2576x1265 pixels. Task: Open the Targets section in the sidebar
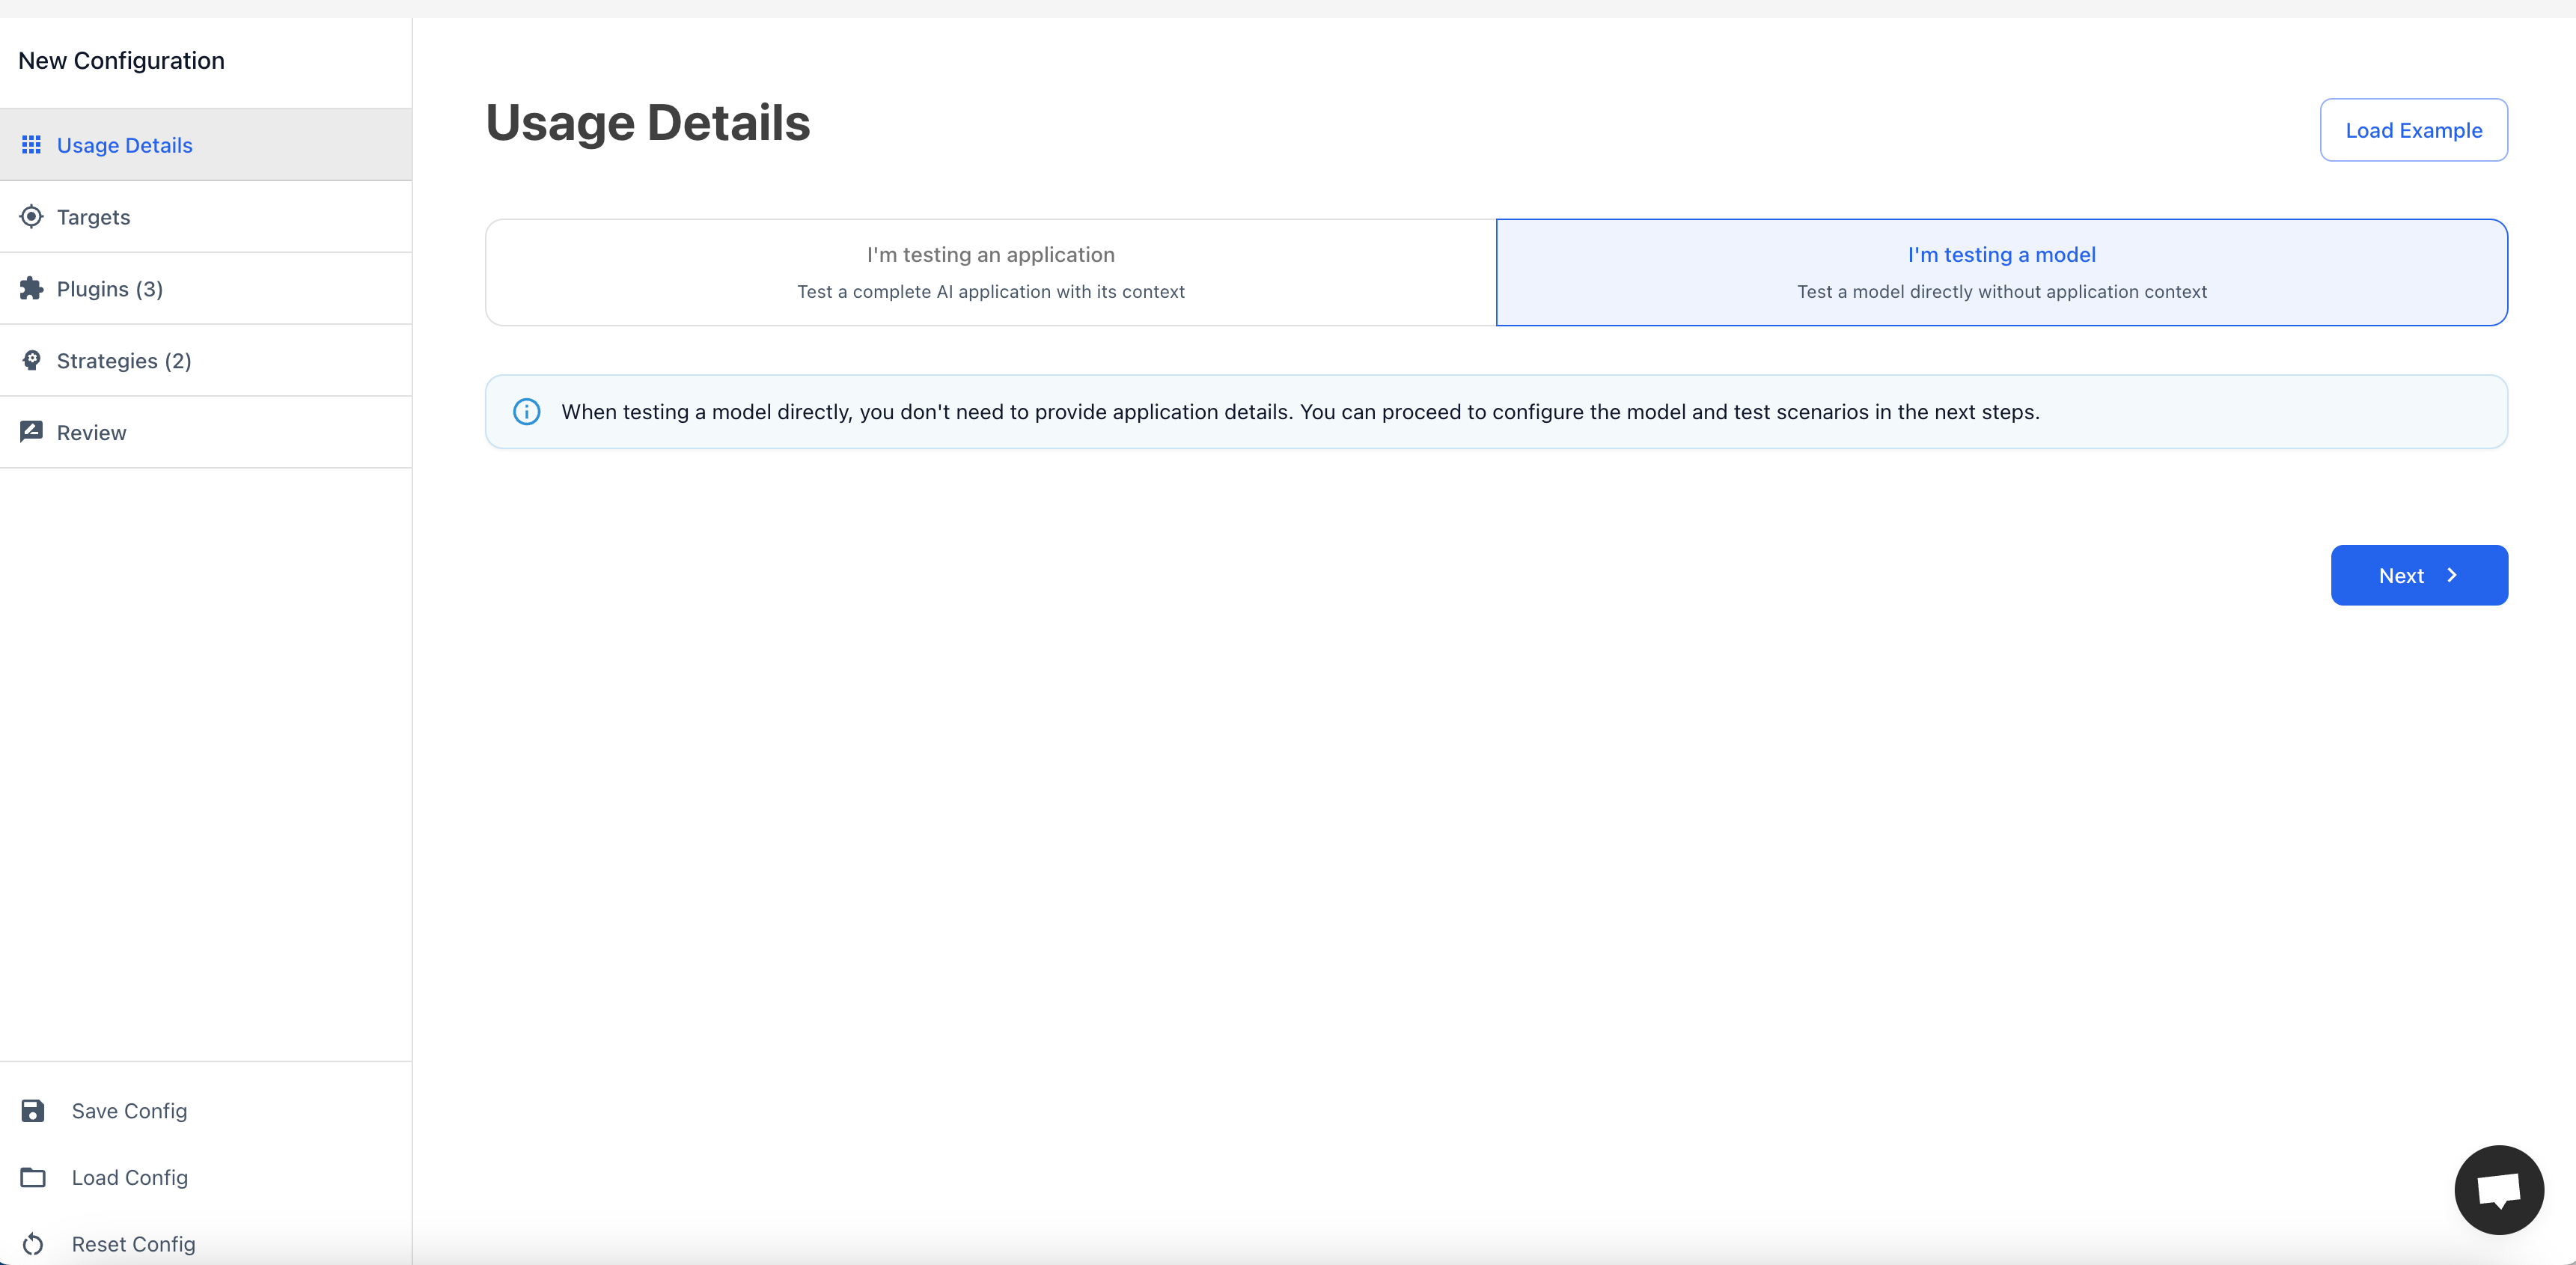click(x=94, y=217)
